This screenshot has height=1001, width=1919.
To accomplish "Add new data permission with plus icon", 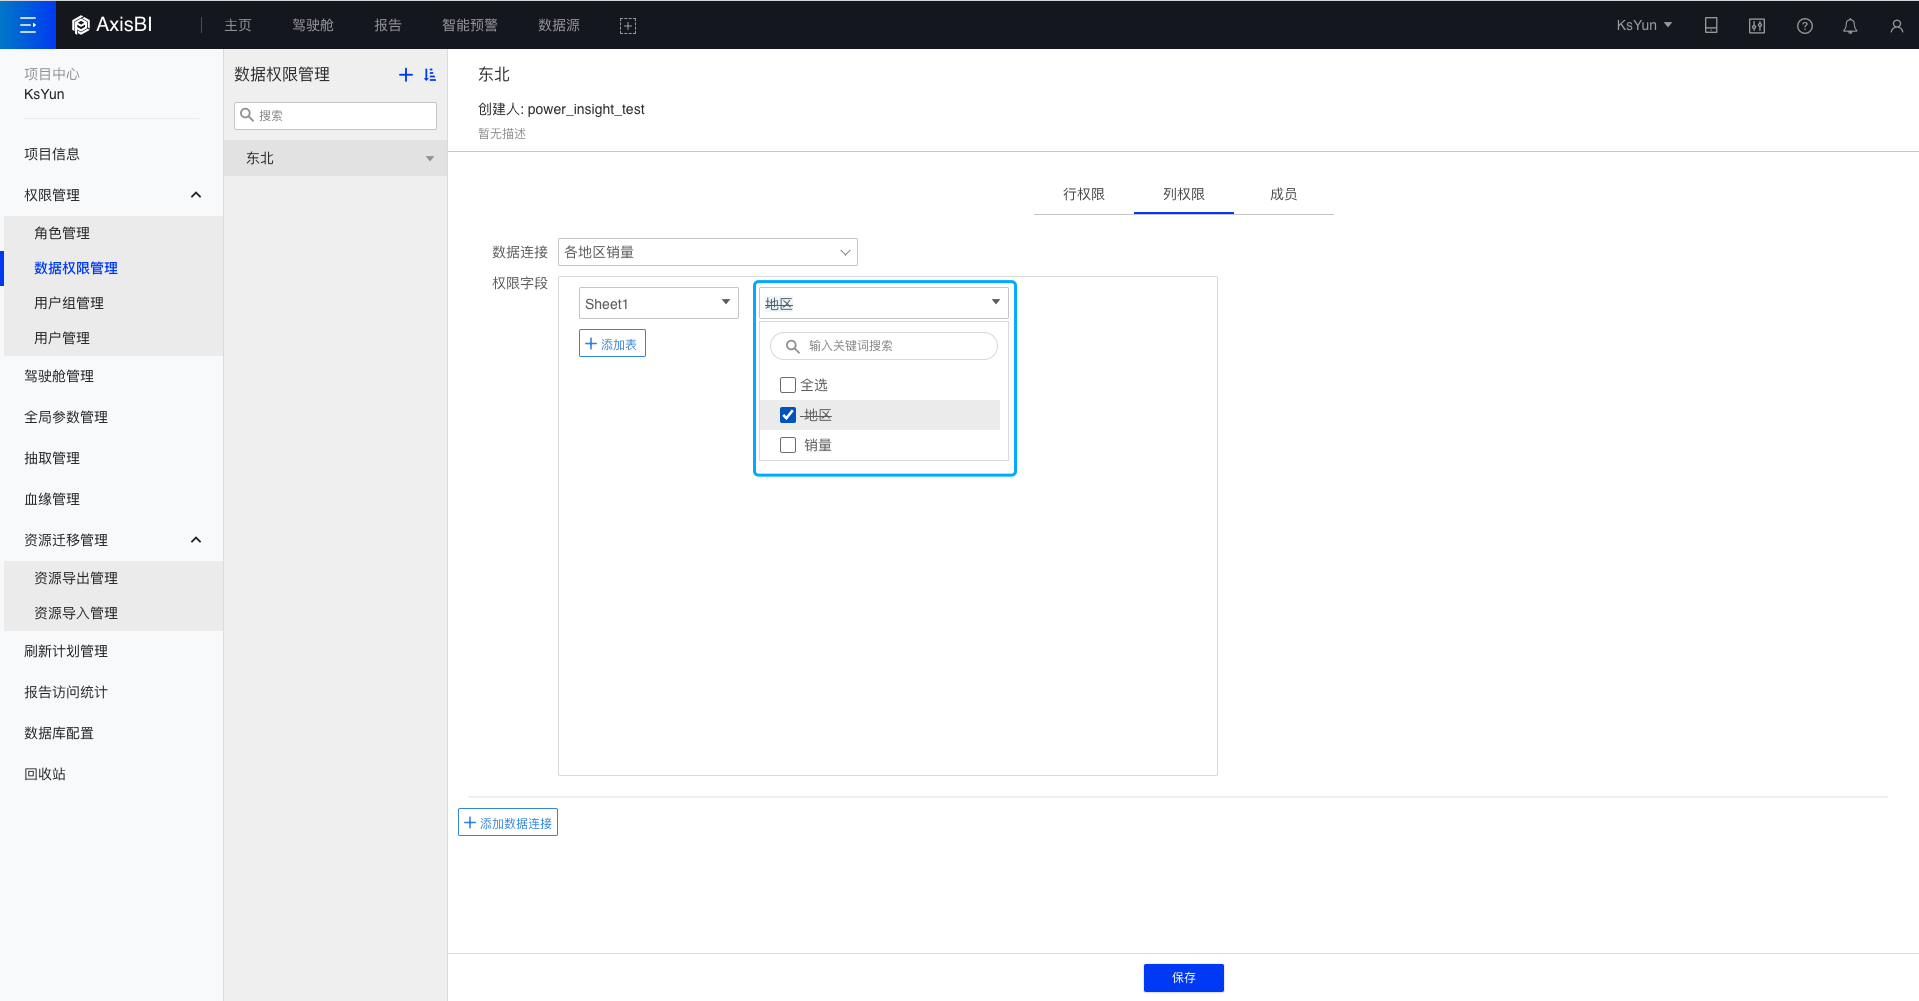I will (405, 75).
